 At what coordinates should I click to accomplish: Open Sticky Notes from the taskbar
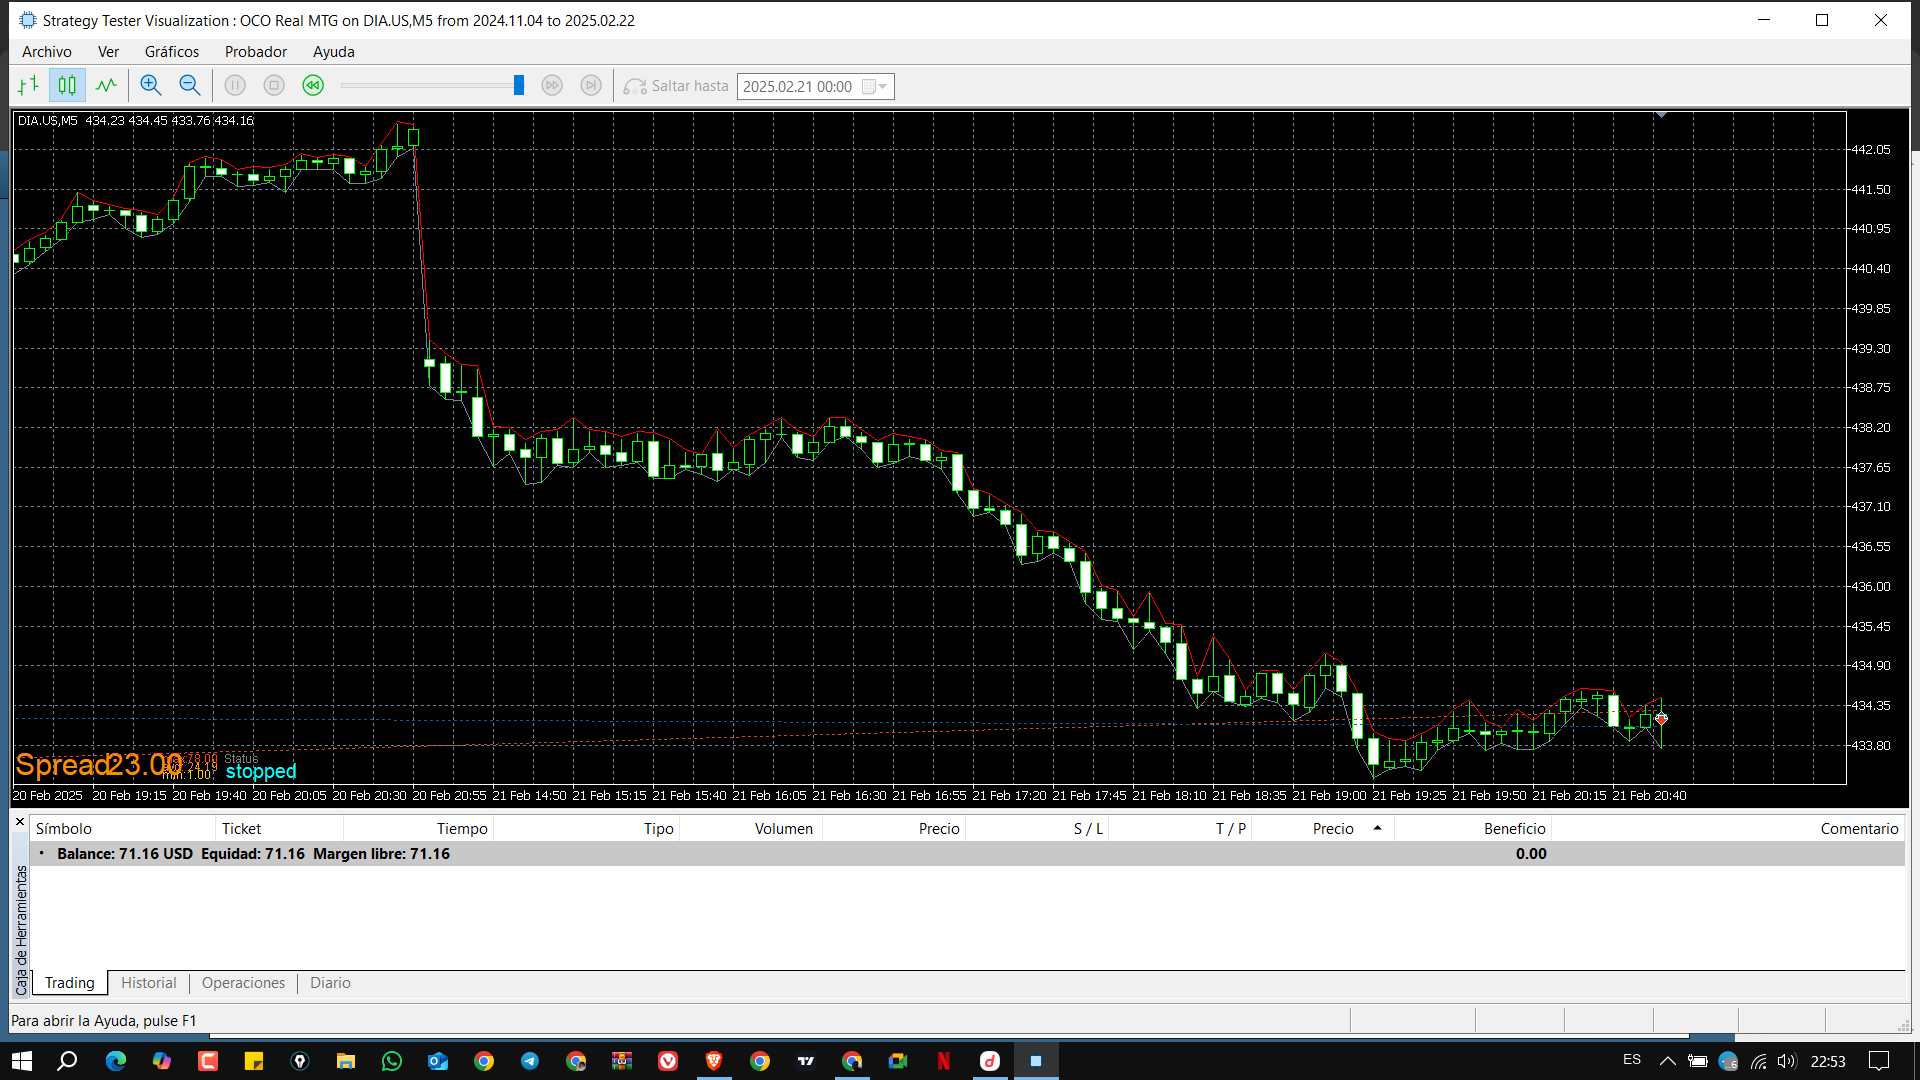254,1061
